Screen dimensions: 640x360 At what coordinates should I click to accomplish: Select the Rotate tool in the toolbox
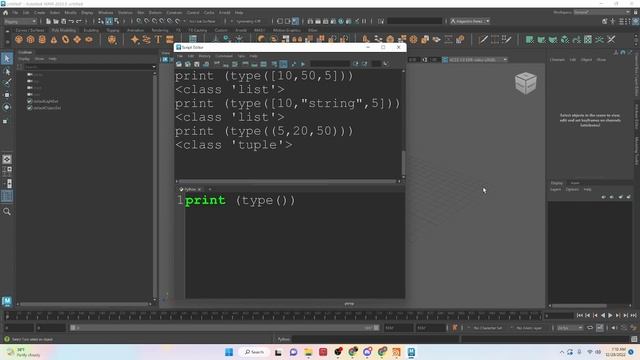coord(7,107)
